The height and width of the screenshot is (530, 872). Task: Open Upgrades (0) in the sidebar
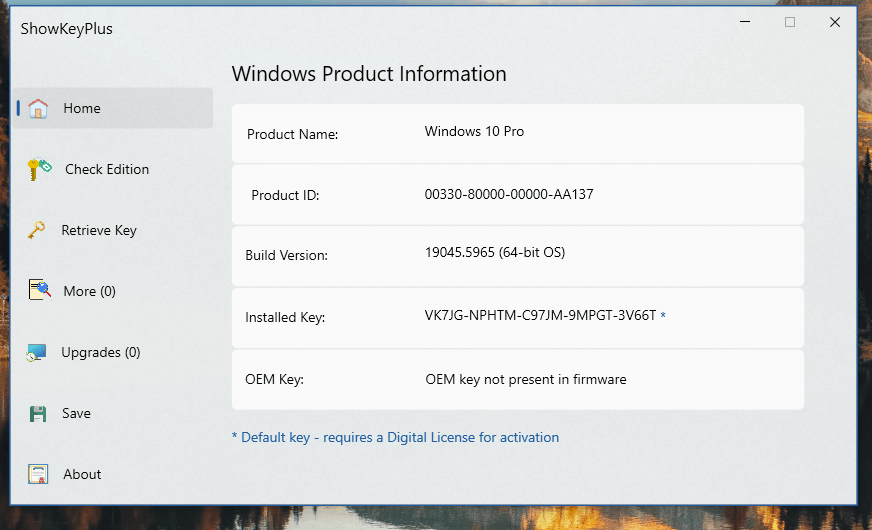tap(101, 353)
